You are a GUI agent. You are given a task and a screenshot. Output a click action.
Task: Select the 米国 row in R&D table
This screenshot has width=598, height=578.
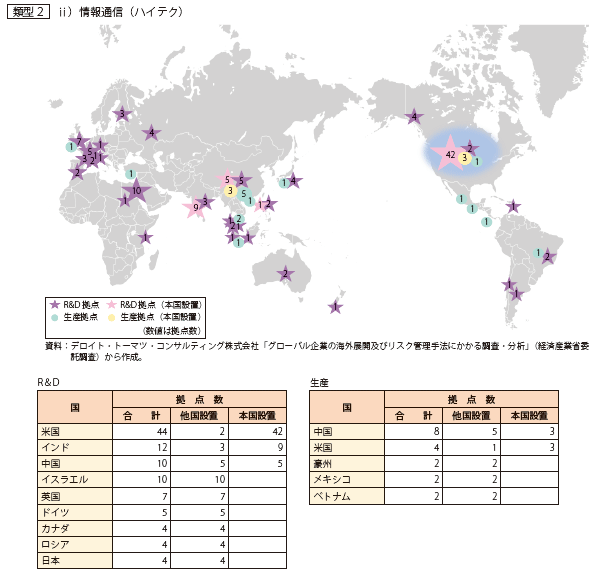click(162, 431)
